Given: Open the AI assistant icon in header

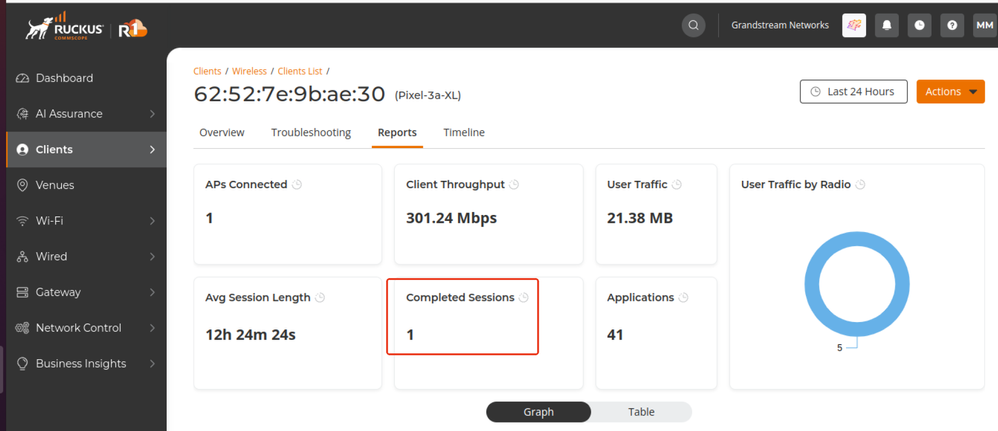Looking at the screenshot, I should pyautogui.click(x=854, y=26).
